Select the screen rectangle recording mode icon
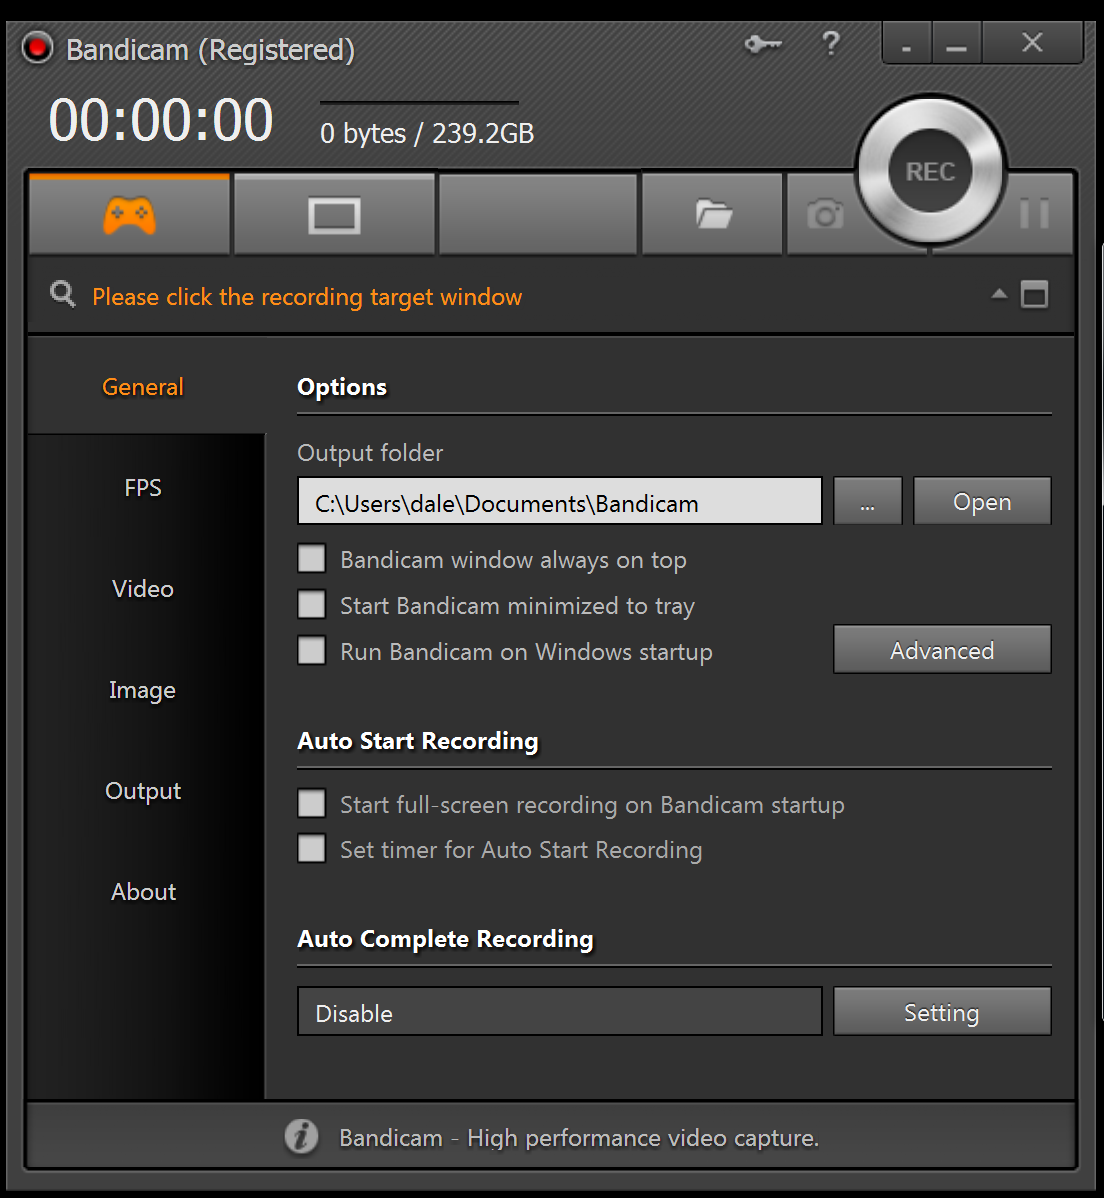 coord(334,215)
